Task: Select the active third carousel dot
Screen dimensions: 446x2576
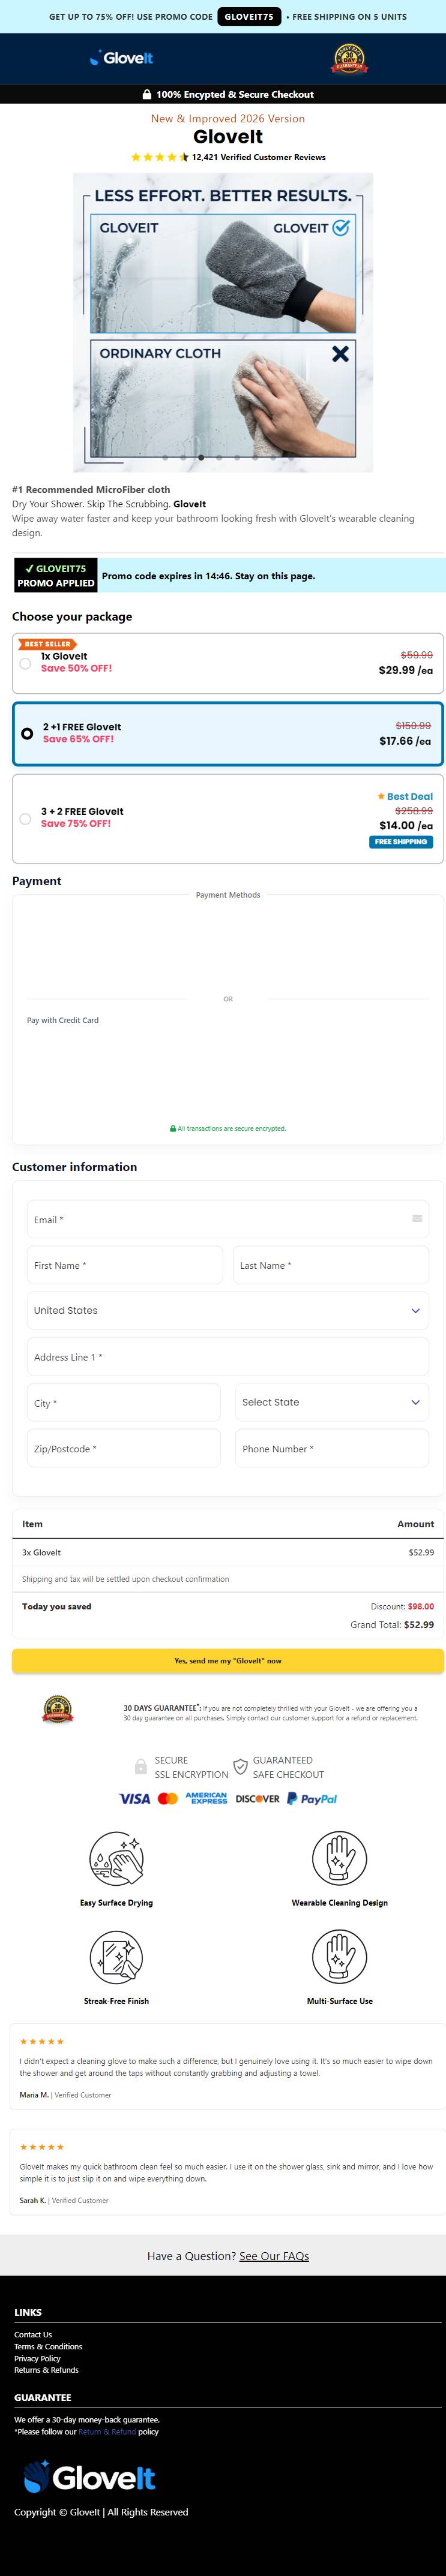Action: click(201, 457)
